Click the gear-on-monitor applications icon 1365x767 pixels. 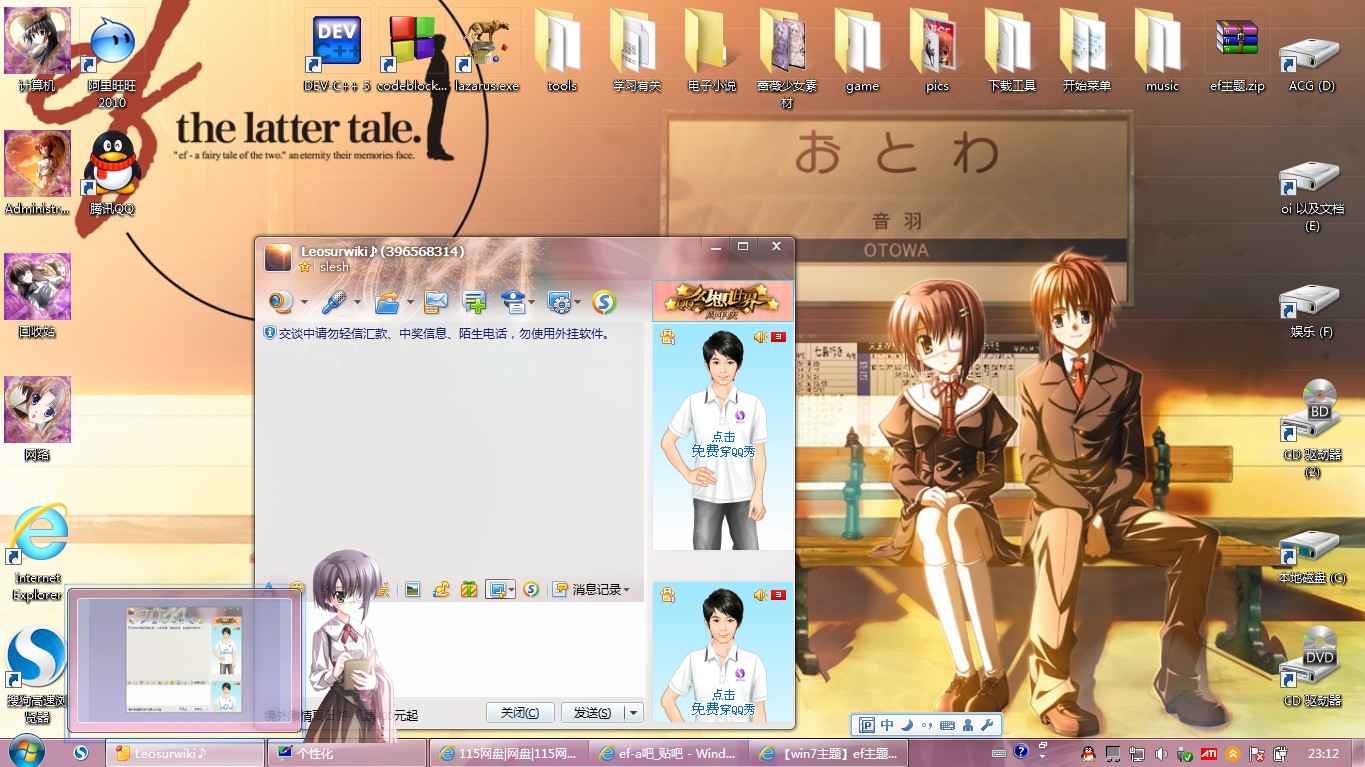click(x=559, y=301)
